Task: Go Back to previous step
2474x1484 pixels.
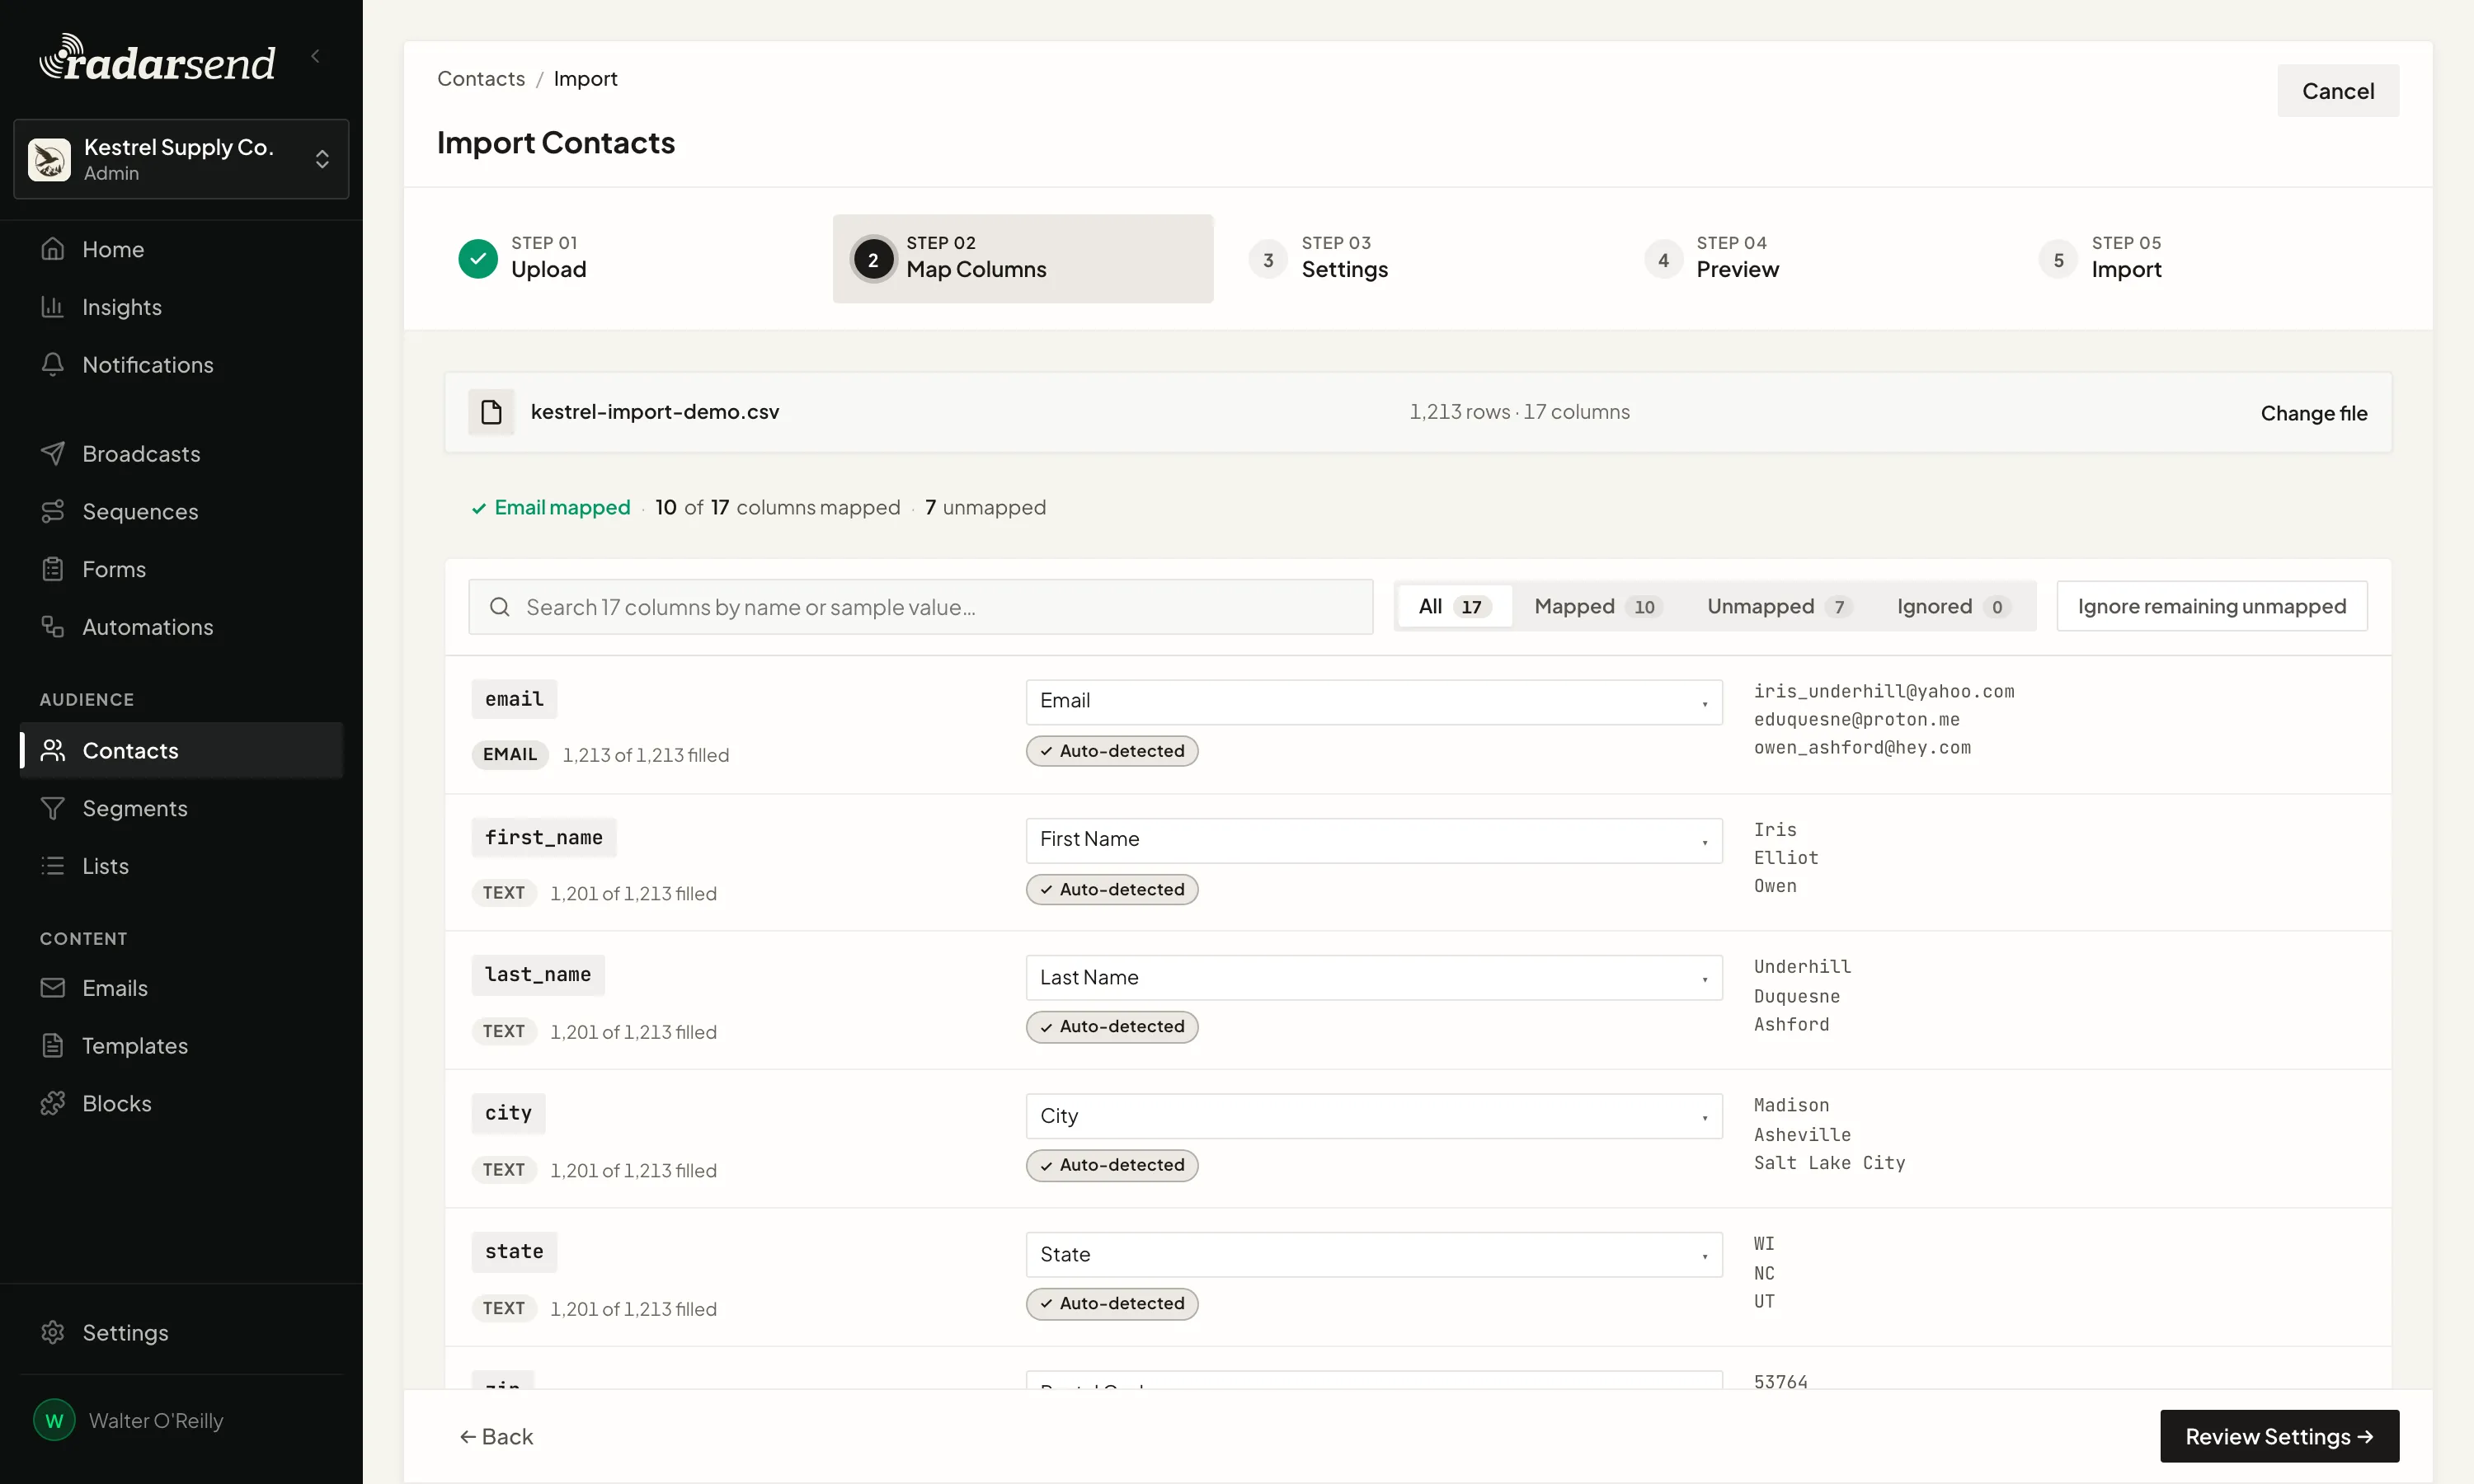Action: coord(496,1436)
